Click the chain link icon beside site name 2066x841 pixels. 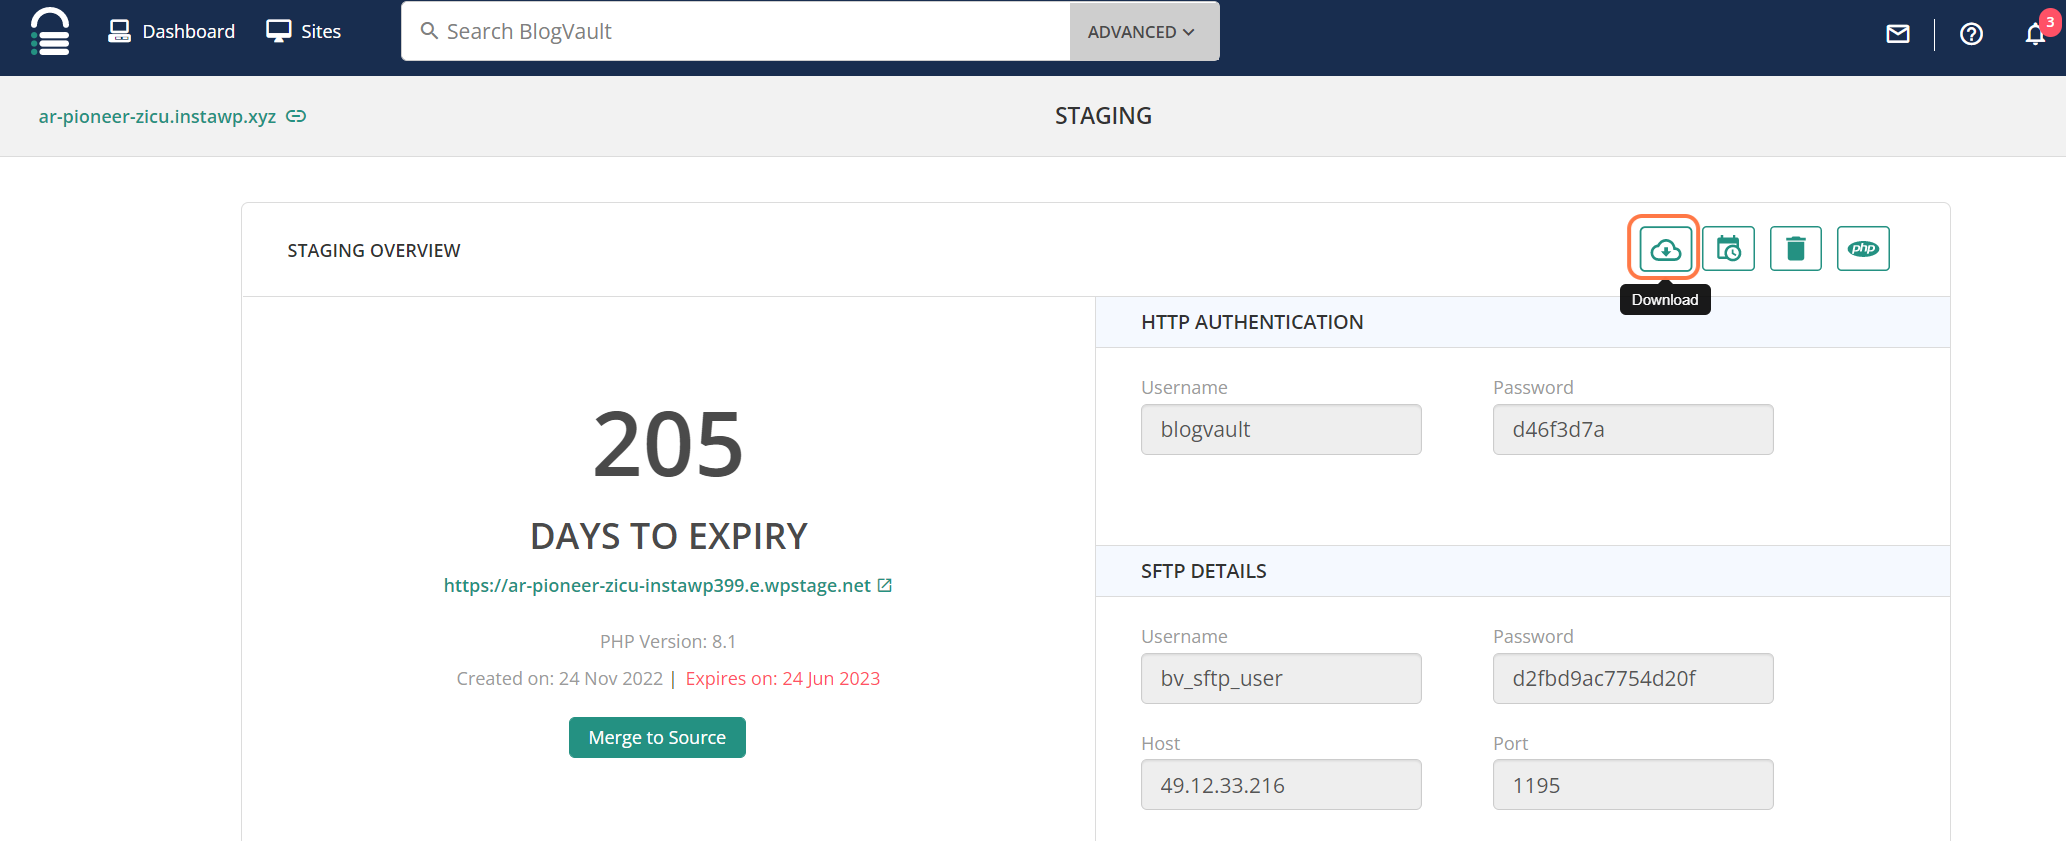click(296, 116)
